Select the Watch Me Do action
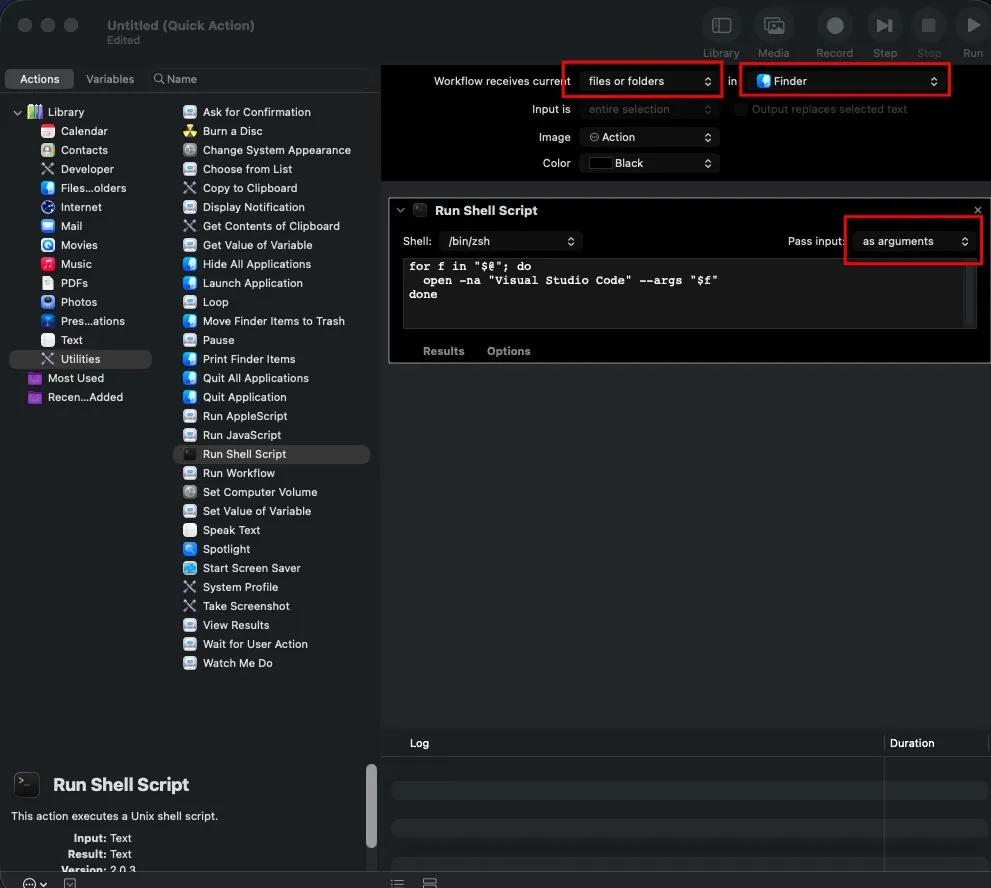Screen dimensions: 991x888 [x=237, y=662]
